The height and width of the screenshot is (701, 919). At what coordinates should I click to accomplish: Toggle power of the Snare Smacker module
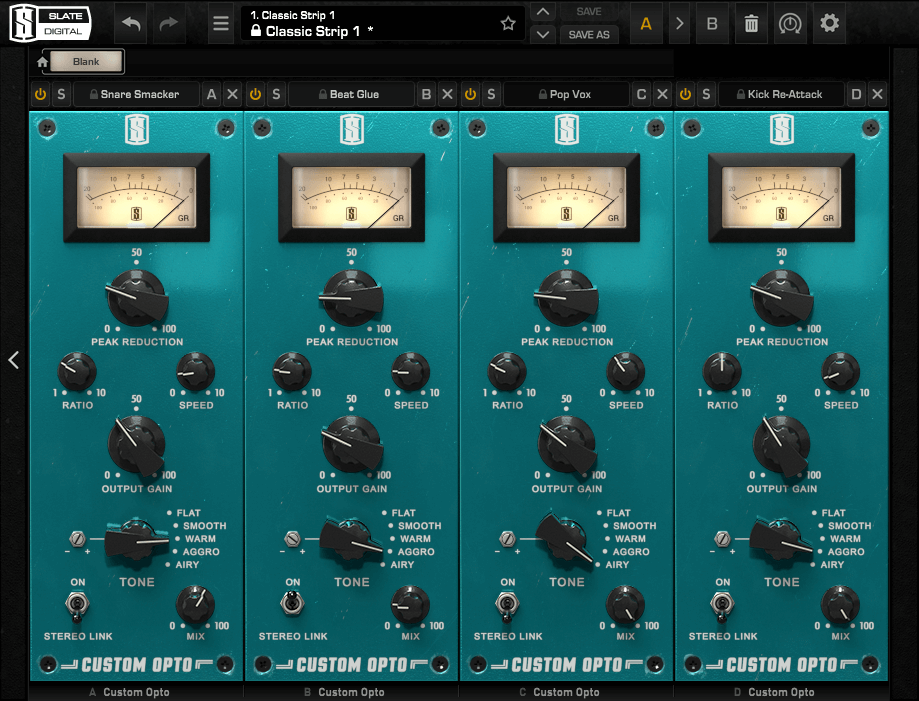(x=40, y=94)
